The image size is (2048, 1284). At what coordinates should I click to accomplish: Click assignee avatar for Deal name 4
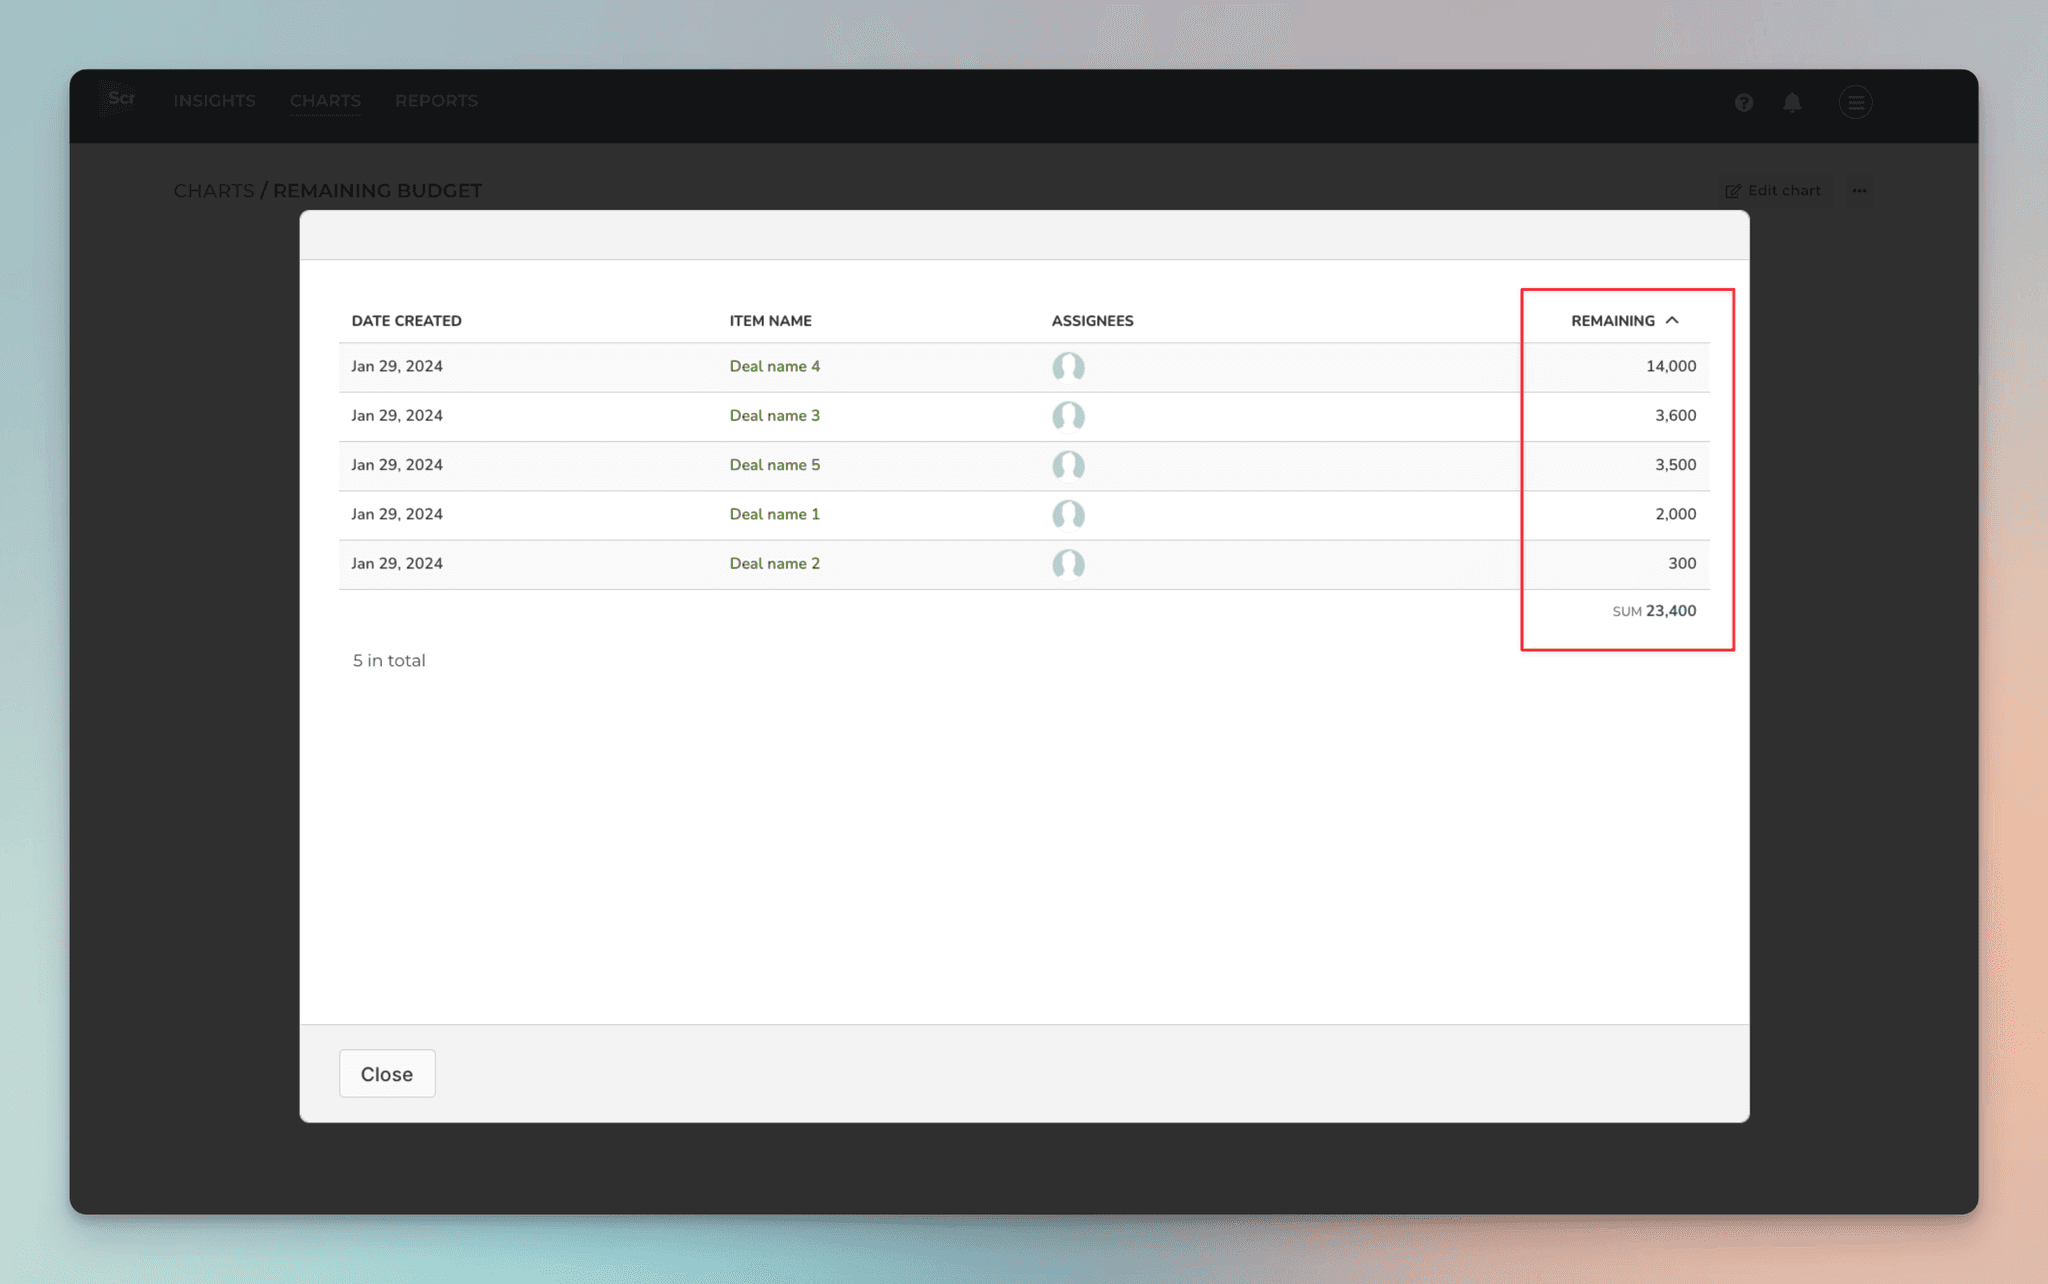coord(1068,367)
